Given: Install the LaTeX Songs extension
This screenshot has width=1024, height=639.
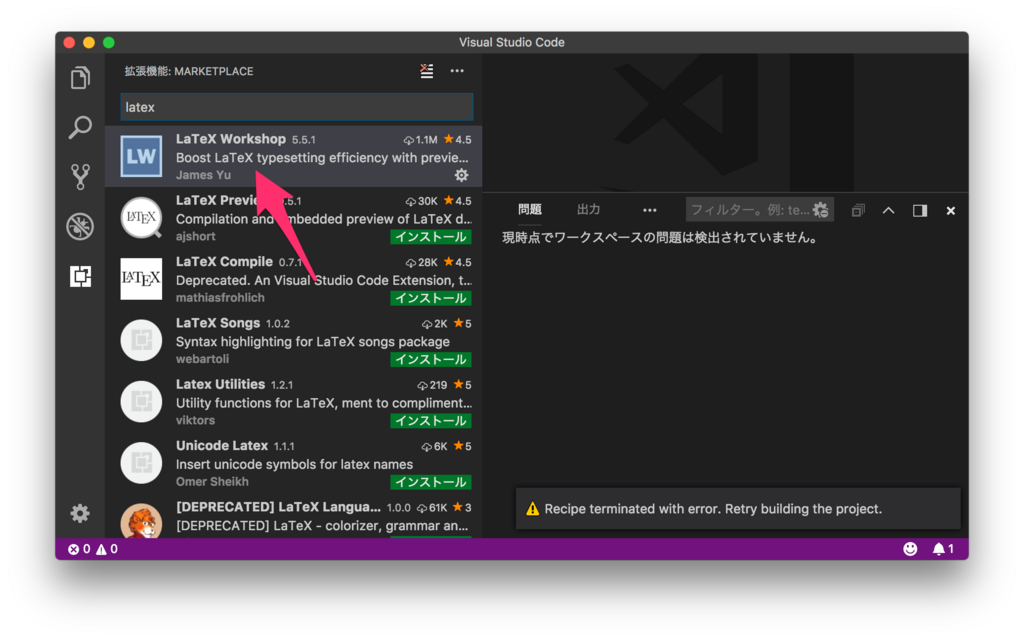Looking at the screenshot, I should click(x=431, y=359).
